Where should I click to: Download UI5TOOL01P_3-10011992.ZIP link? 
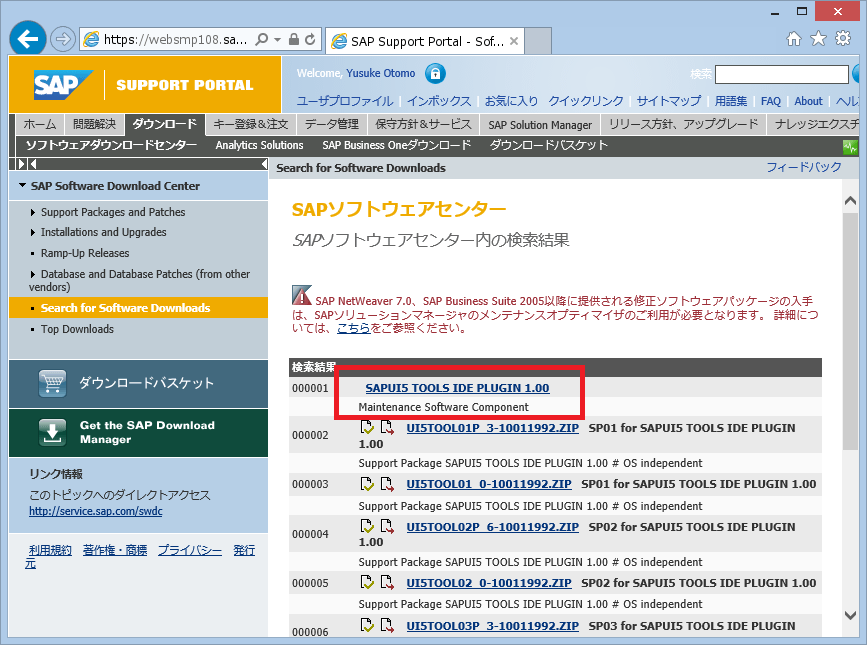point(493,428)
